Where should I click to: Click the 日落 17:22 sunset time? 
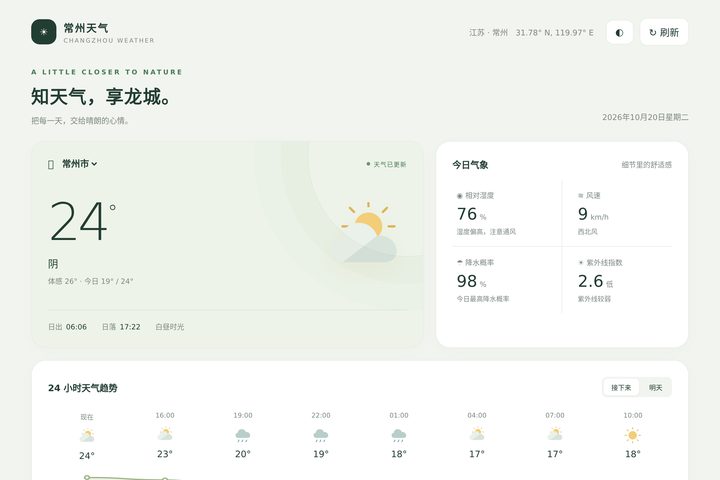pyautogui.click(x=121, y=327)
